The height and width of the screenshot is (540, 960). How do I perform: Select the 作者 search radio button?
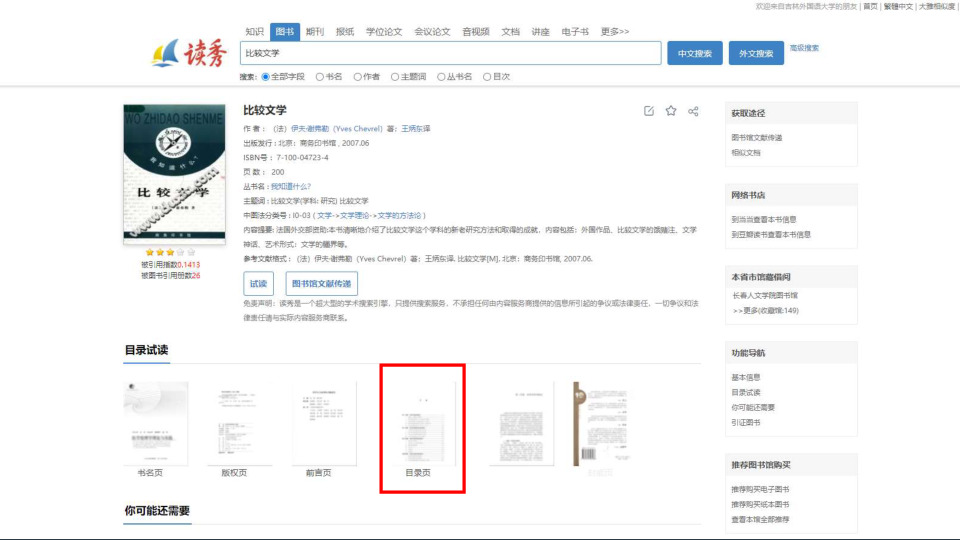coord(358,77)
